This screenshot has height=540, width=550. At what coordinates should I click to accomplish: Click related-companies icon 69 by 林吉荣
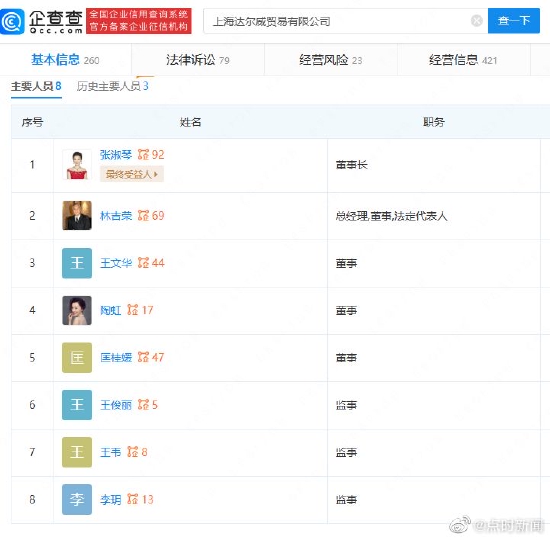[x=151, y=215]
